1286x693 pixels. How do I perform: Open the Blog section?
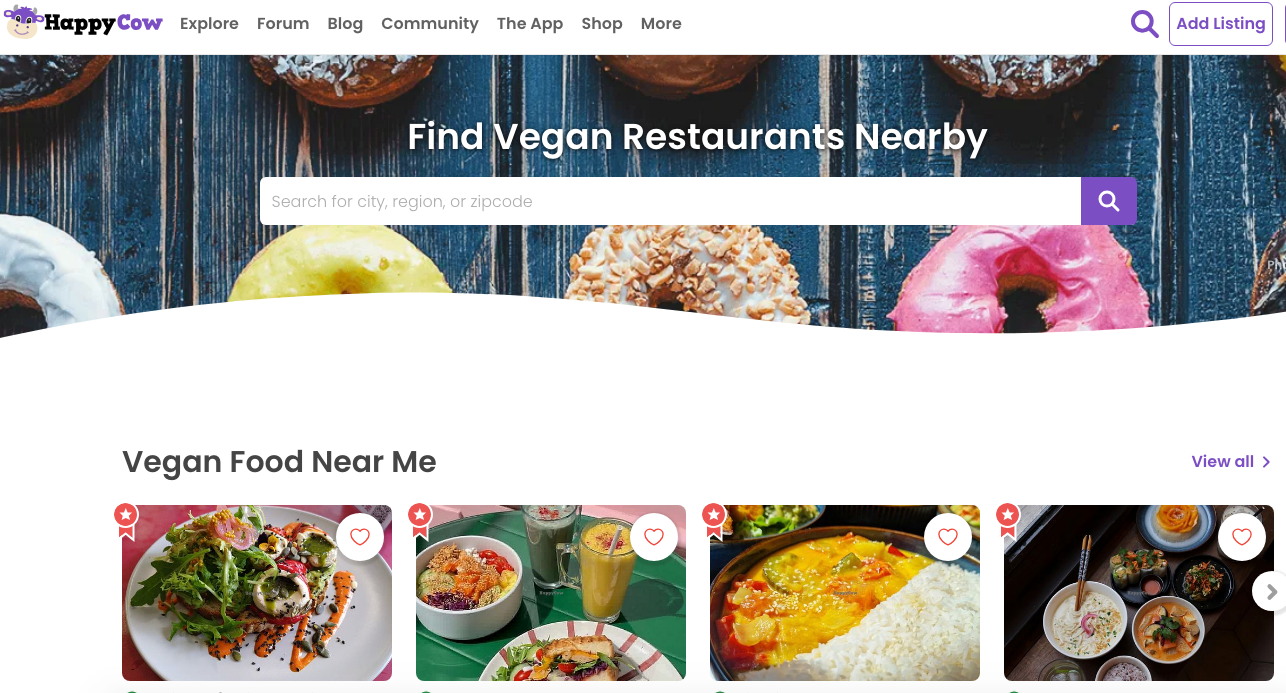click(345, 23)
